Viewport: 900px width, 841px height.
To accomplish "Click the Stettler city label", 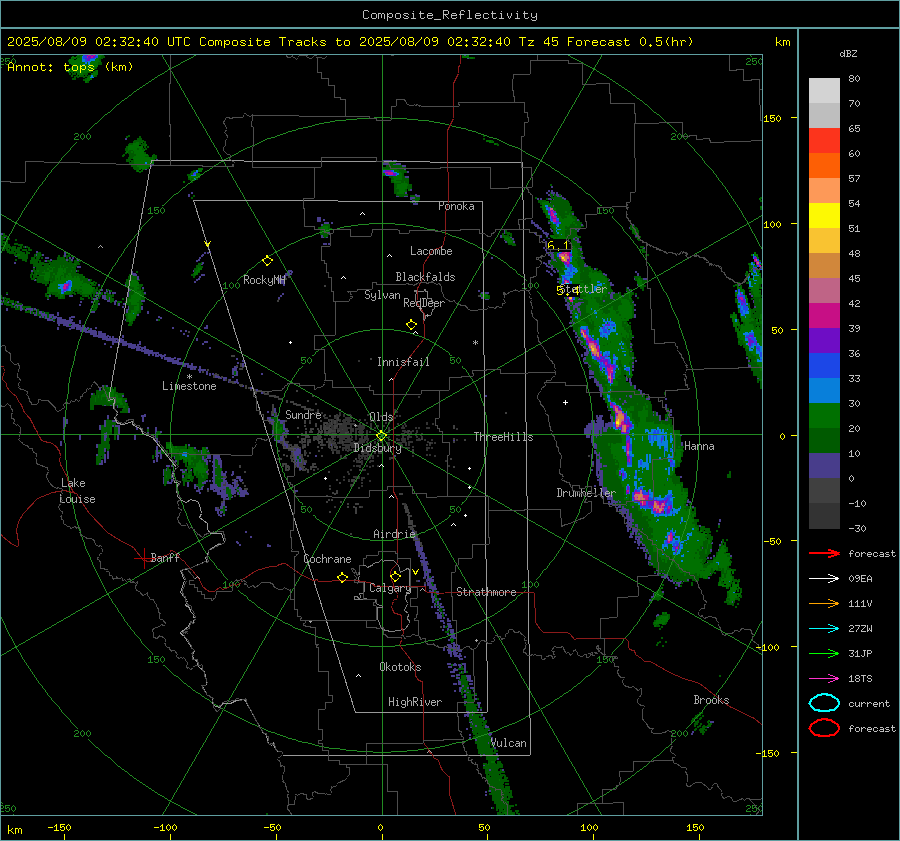I will point(583,289).
